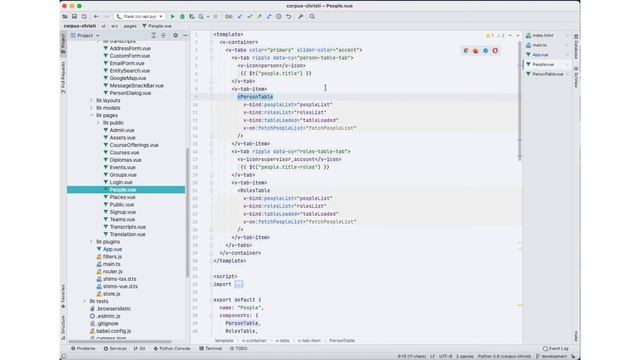Image resolution: width=640 pixels, height=360 pixels.
Task: Commit changes using Git checkmark icon
Action: 250,16
